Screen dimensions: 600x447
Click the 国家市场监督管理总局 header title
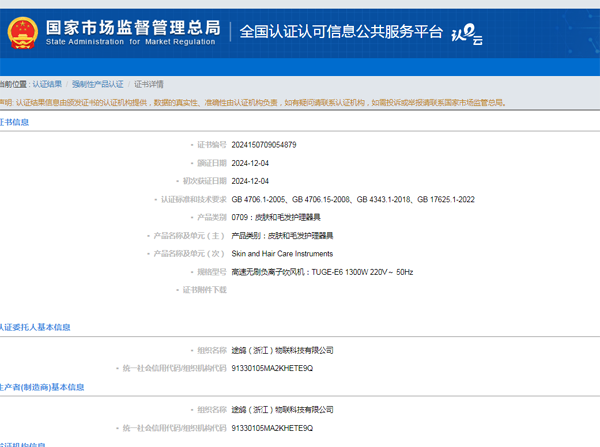click(x=132, y=24)
